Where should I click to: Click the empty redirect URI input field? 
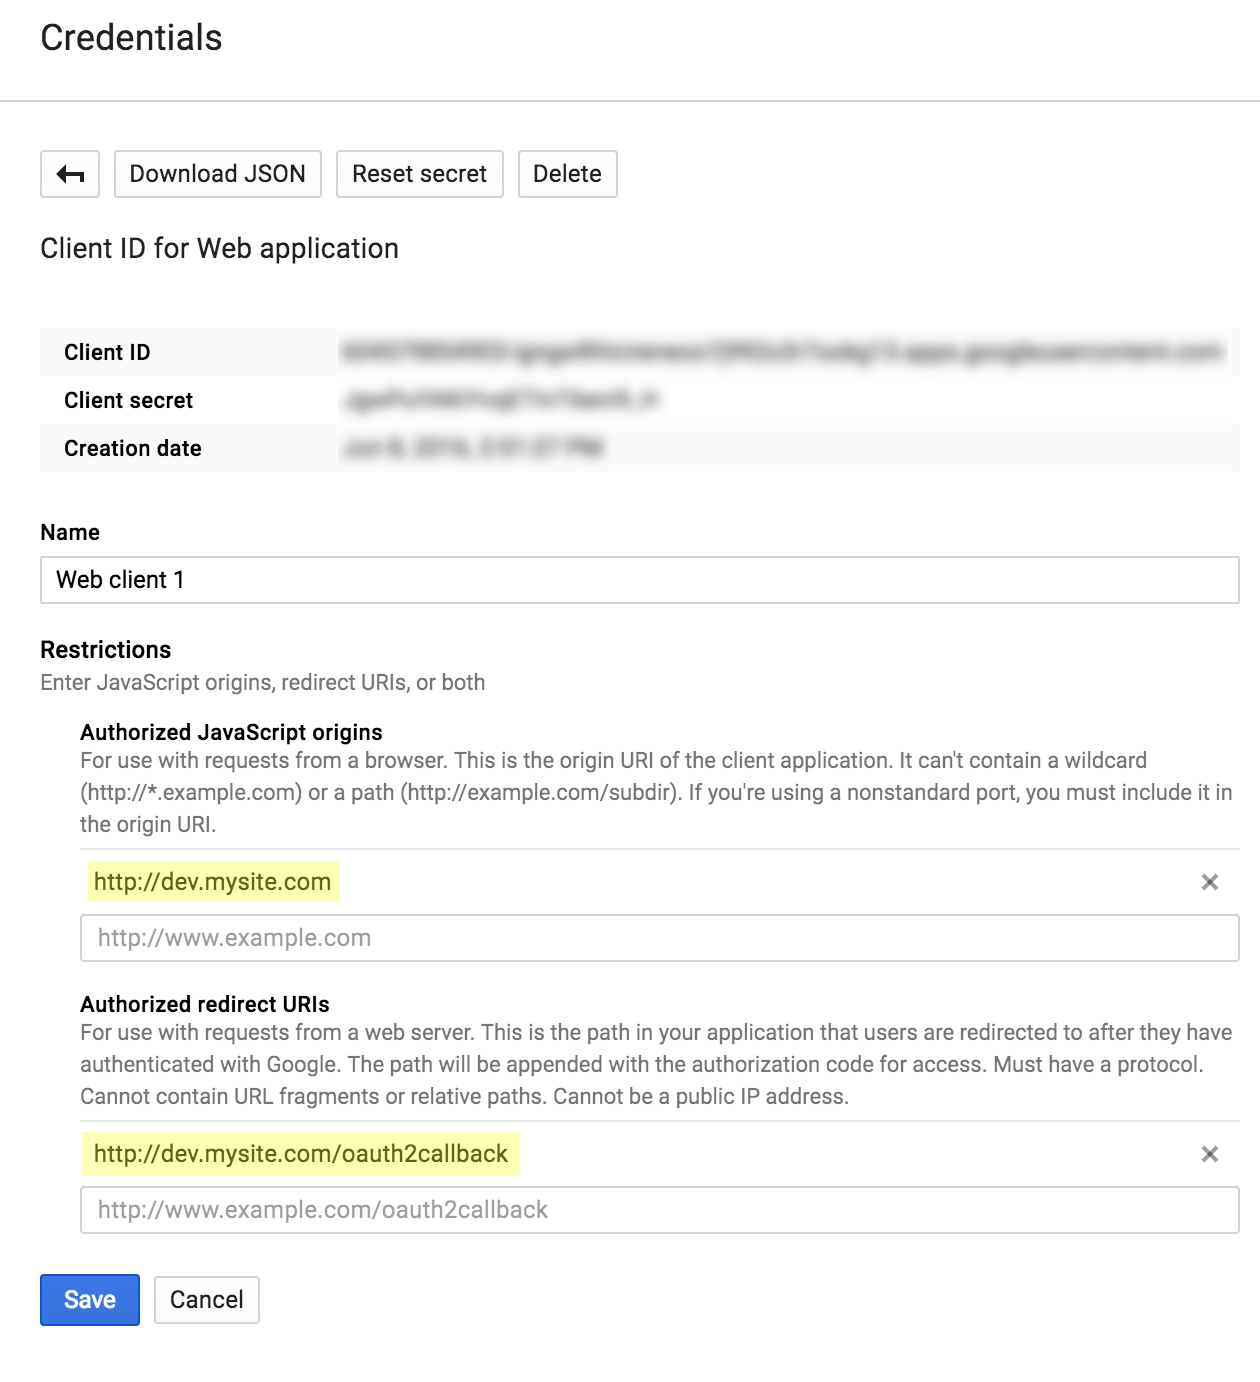coord(400,1210)
